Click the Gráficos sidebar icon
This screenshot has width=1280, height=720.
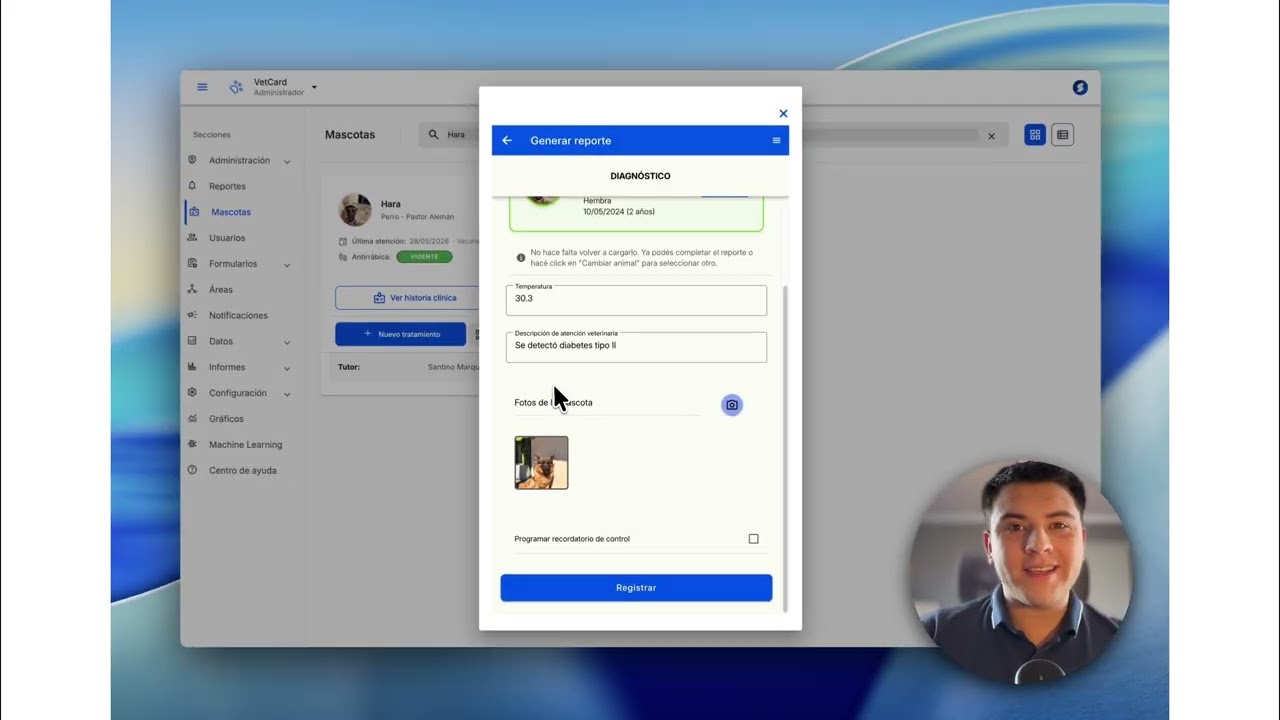[192, 418]
